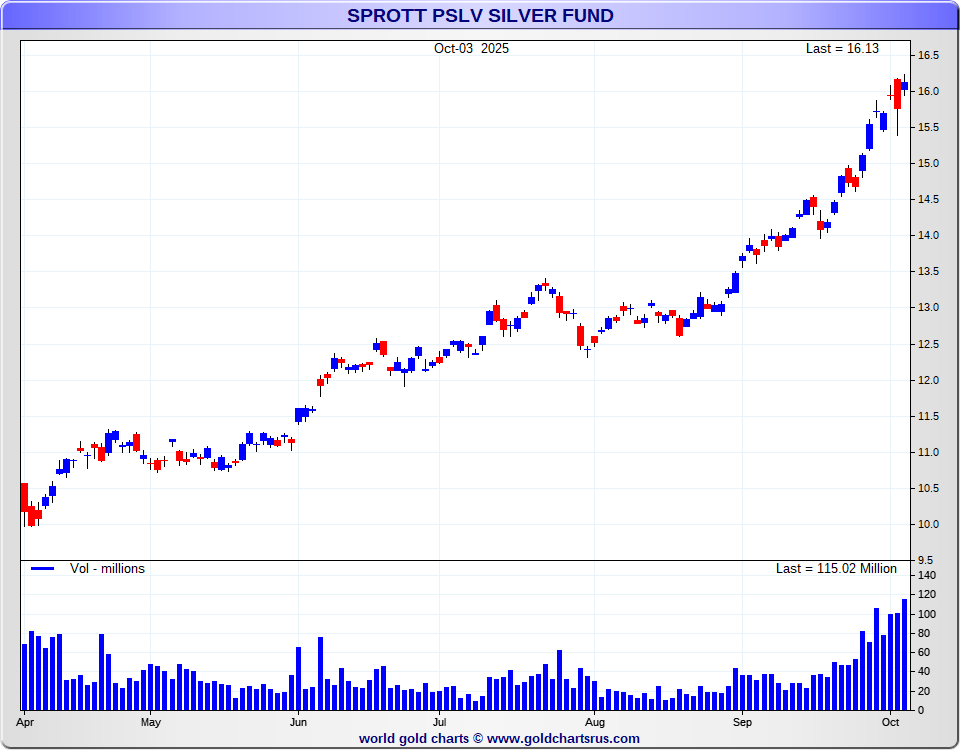The height and width of the screenshot is (750, 960).
Task: Click the rightmost, tallest volume bar
Action: pyautogui.click(x=905, y=654)
